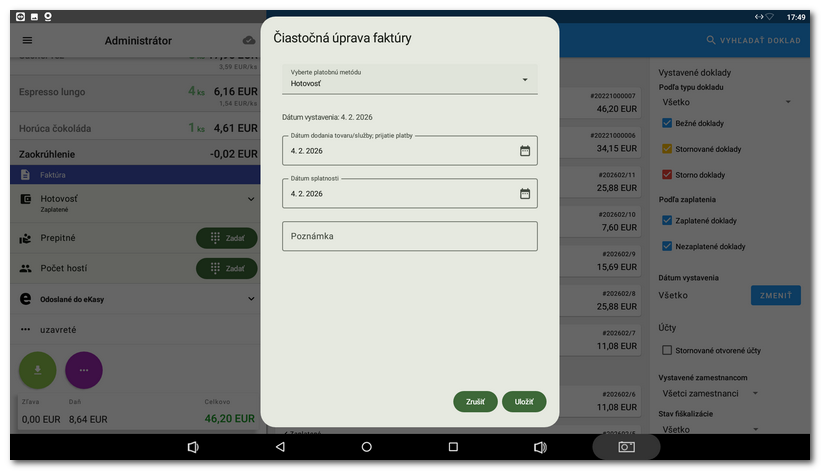
Task: Open the payment method Hotovosť dropdown
Action: tap(409, 79)
